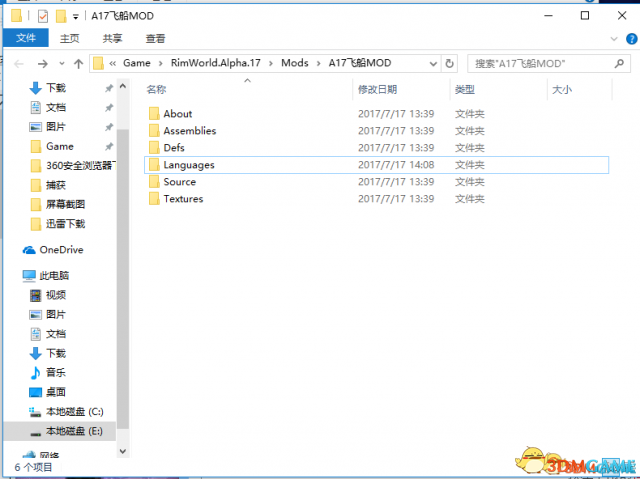Open 本地磁盘 (C:) drive icon
Viewport: 640px width, 479px height.
35,412
